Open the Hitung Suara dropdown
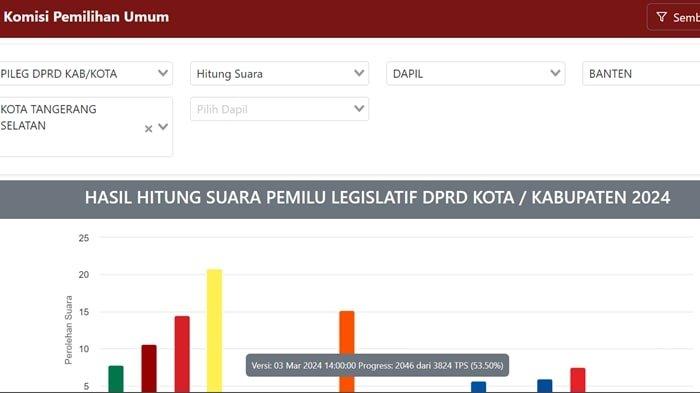The image size is (700, 393). pos(279,74)
